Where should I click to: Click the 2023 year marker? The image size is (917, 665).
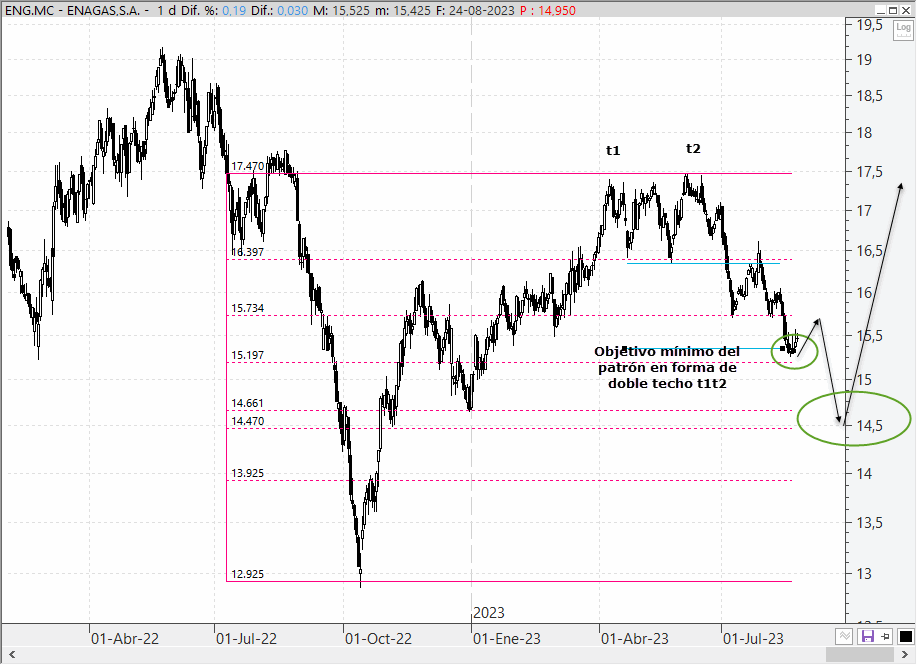(488, 613)
